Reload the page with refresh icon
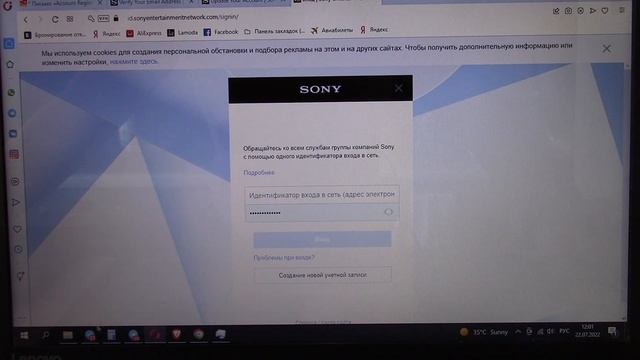 [55, 19]
